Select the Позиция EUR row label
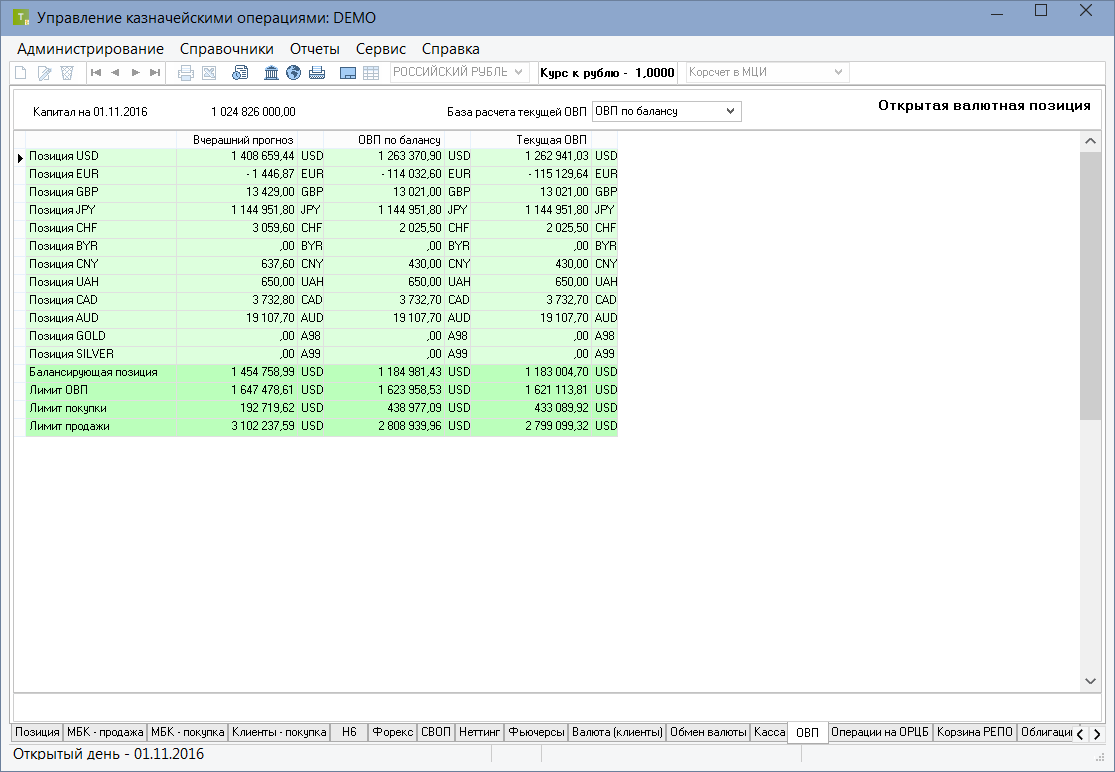 click(x=64, y=174)
